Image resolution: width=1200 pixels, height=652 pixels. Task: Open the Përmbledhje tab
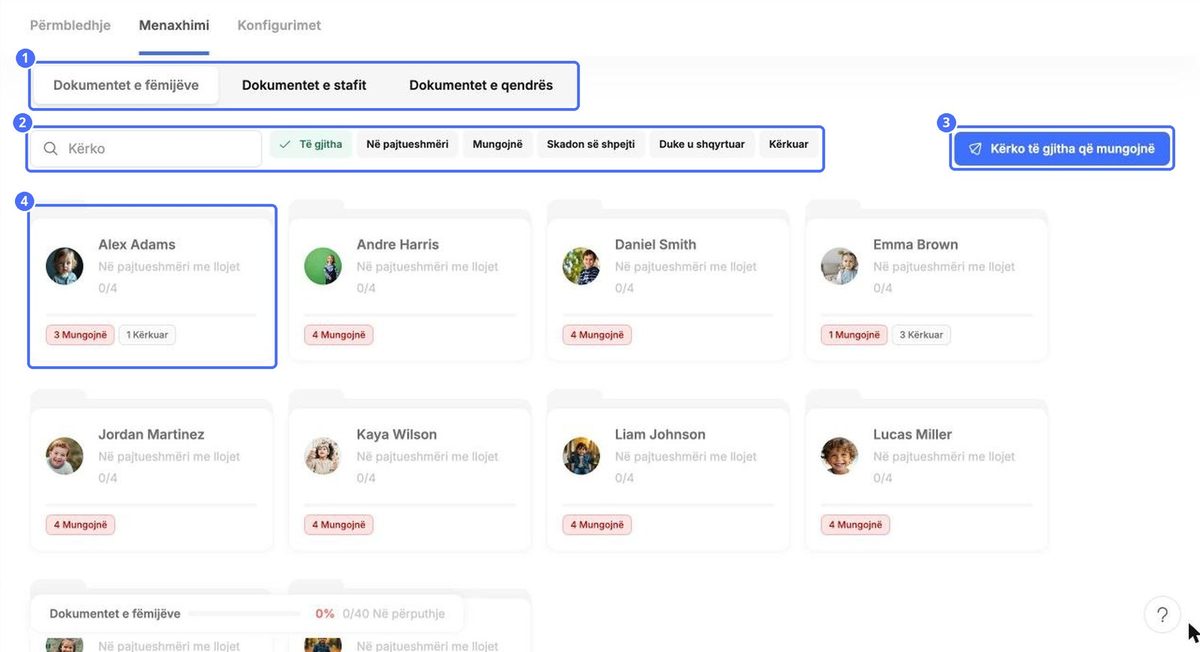pyautogui.click(x=70, y=25)
